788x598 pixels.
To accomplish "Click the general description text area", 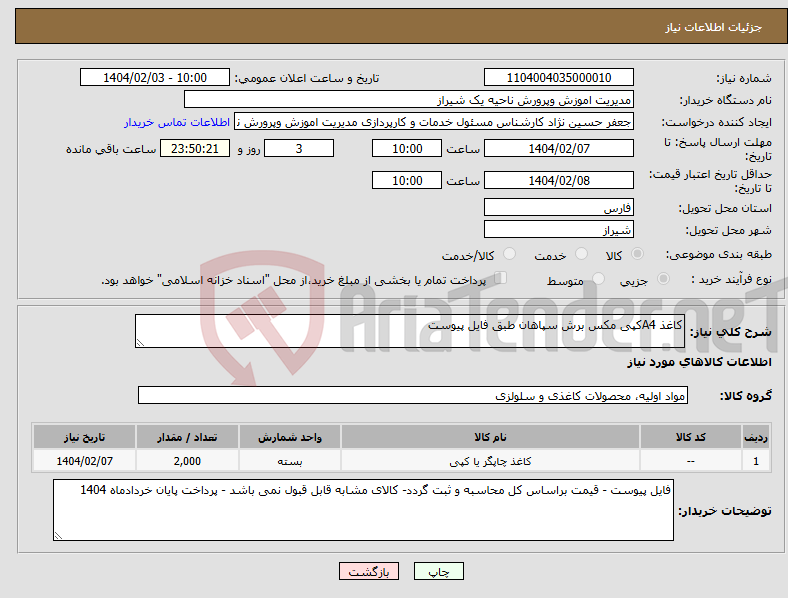I will tap(410, 331).
